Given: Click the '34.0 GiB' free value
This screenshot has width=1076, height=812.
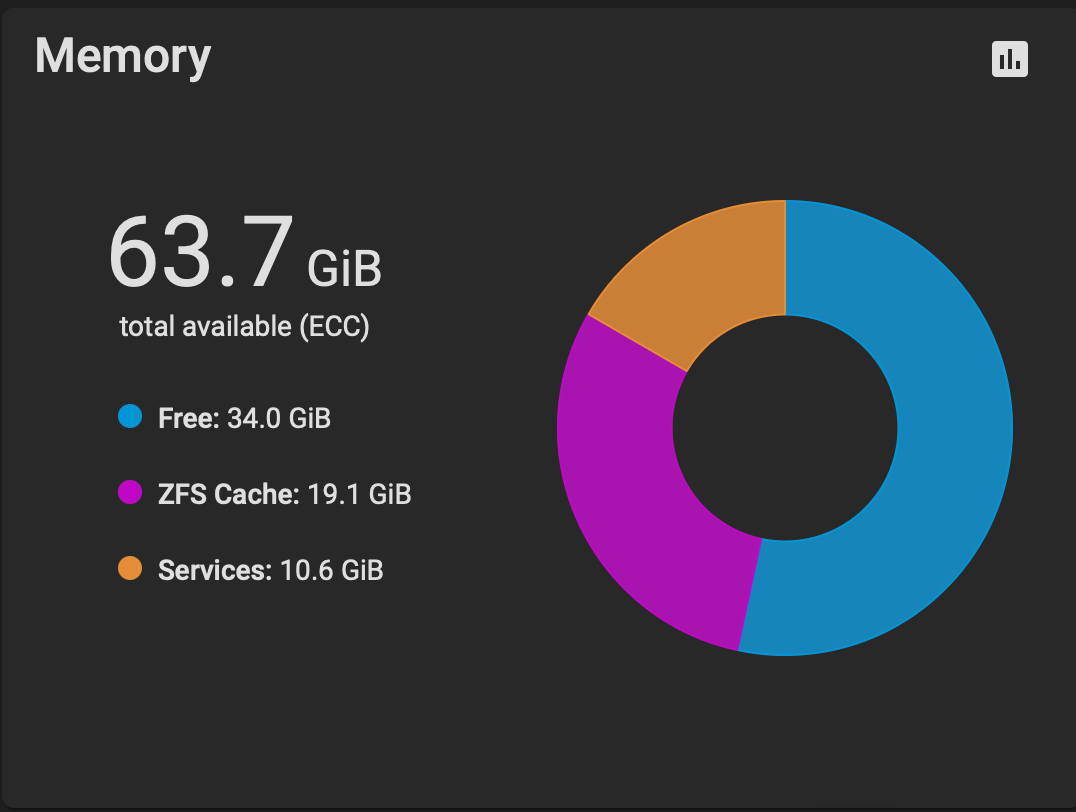Looking at the screenshot, I should [279, 418].
